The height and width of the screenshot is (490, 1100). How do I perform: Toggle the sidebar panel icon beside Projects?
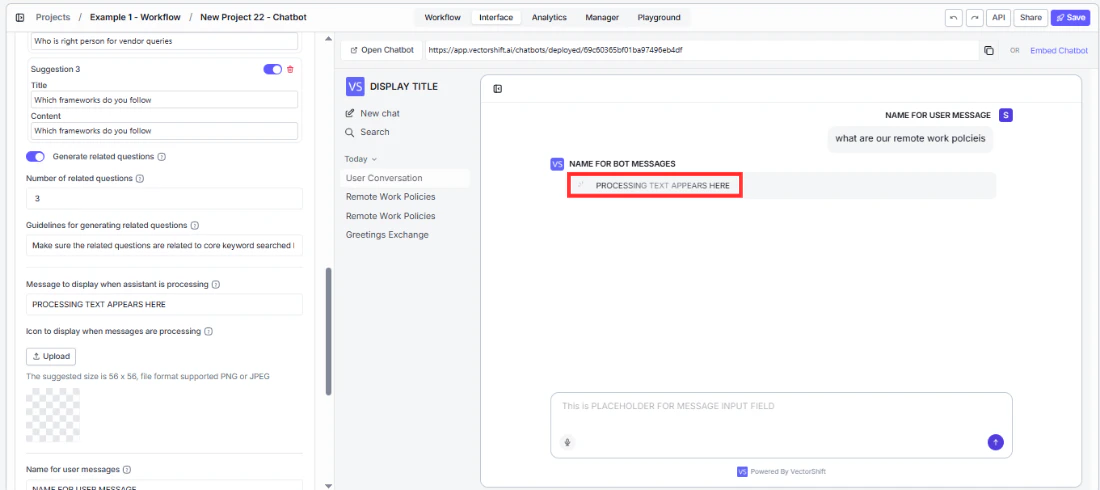(20, 18)
